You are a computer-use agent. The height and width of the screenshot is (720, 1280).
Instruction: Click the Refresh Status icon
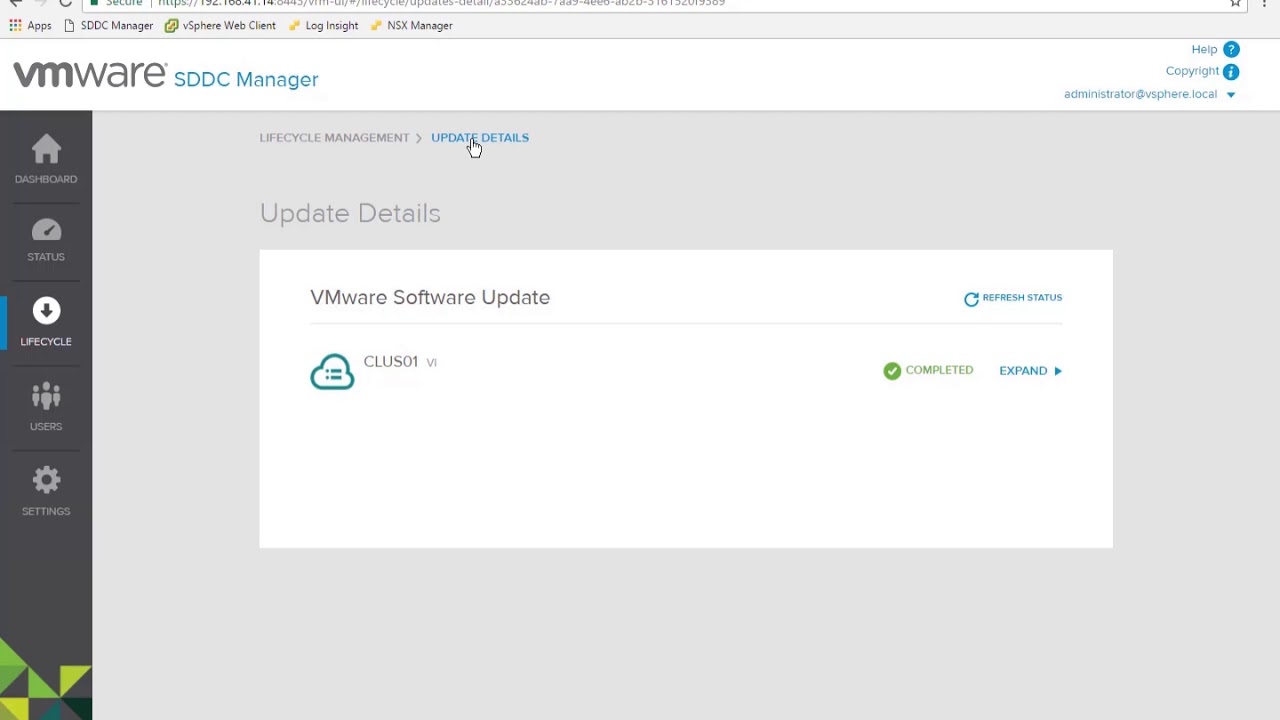click(970, 297)
